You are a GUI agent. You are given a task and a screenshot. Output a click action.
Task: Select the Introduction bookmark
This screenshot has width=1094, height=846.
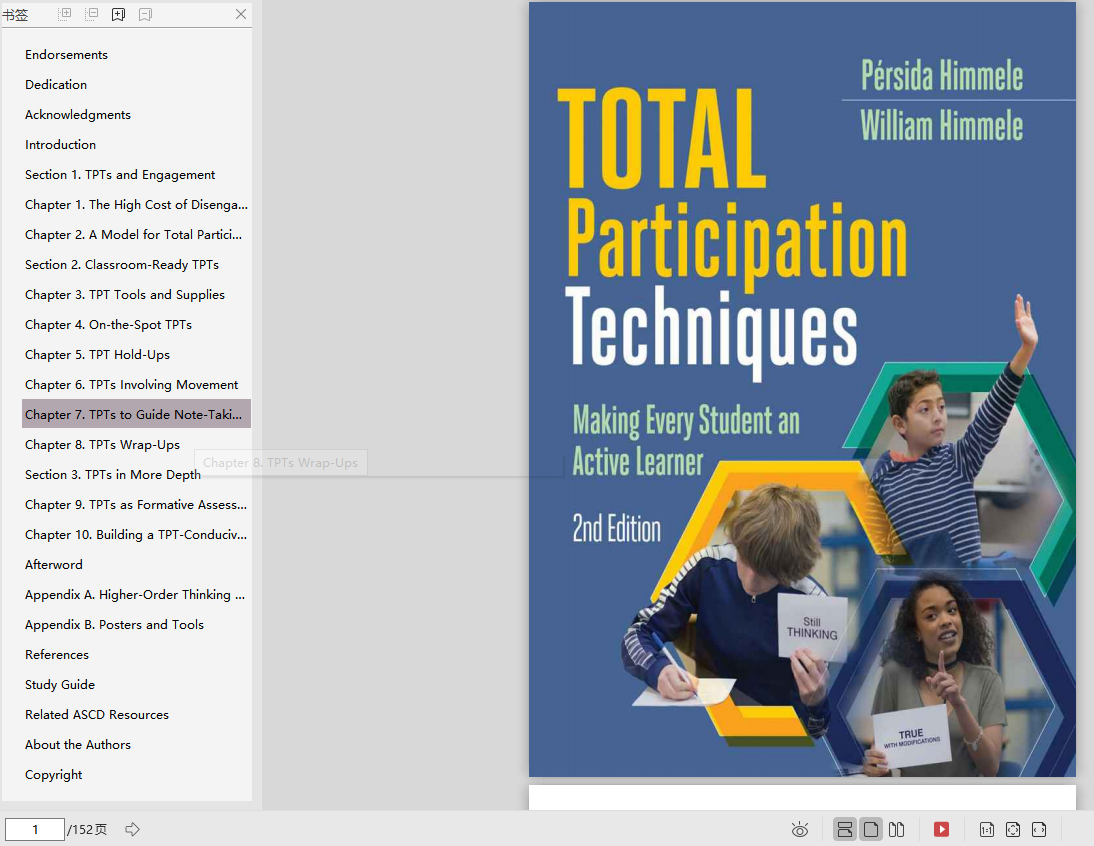click(x=61, y=144)
